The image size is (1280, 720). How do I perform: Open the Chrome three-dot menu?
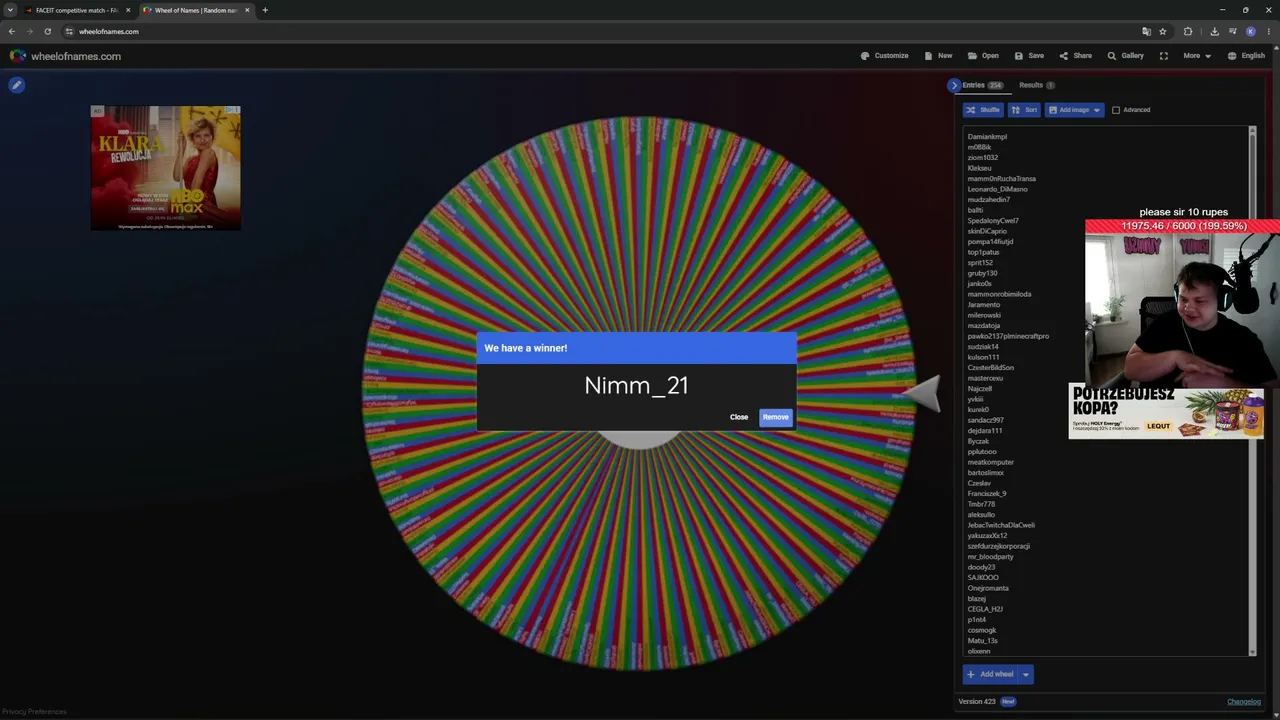click(x=1268, y=31)
